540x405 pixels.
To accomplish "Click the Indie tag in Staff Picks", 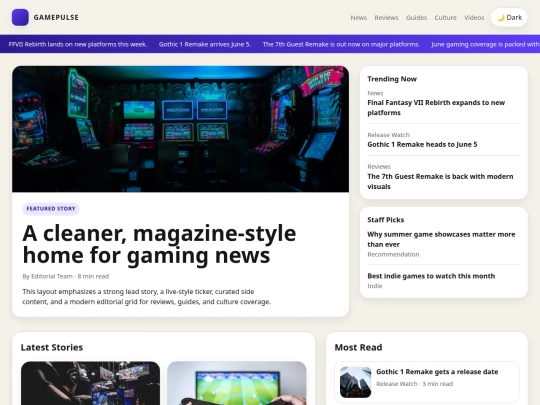I will (375, 286).
